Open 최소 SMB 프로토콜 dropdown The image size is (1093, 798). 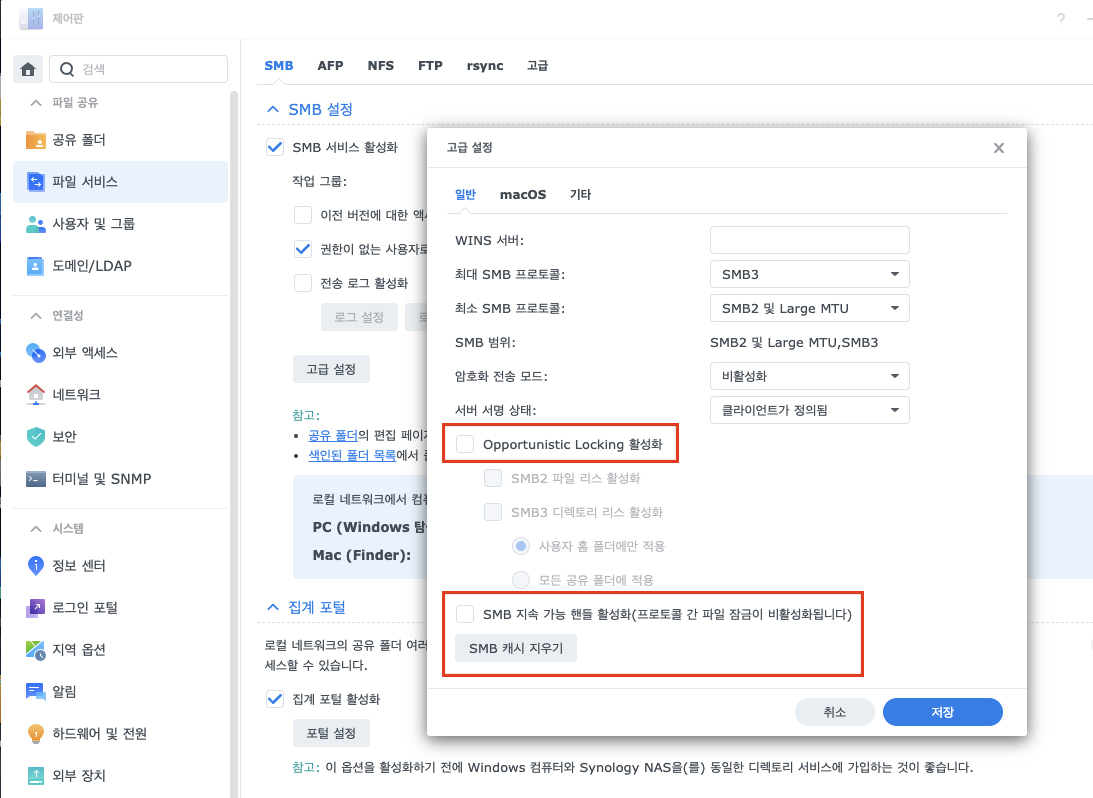(809, 308)
